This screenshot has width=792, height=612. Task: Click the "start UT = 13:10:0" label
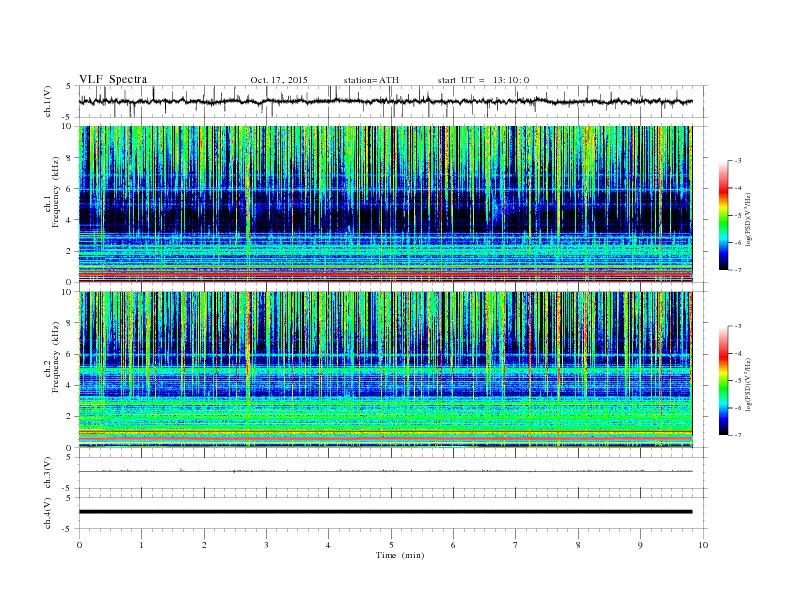point(483,80)
